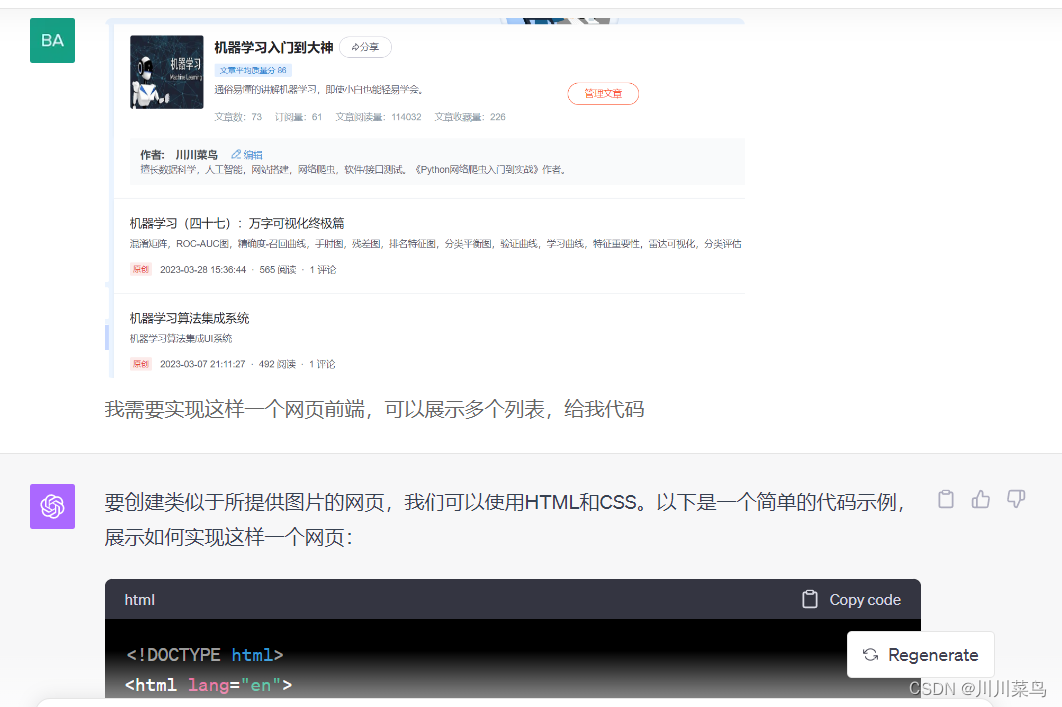Viewport: 1062px width, 707px height.
Task: Click the purple ChatGPT logo avatar
Action: click(x=52, y=506)
